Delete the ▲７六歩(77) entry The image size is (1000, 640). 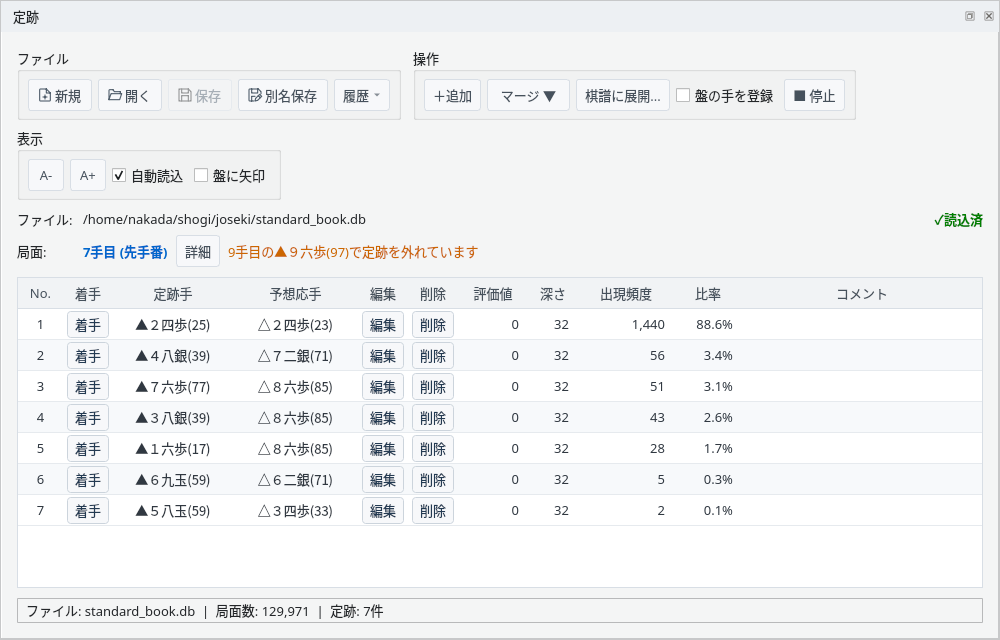tap(433, 387)
